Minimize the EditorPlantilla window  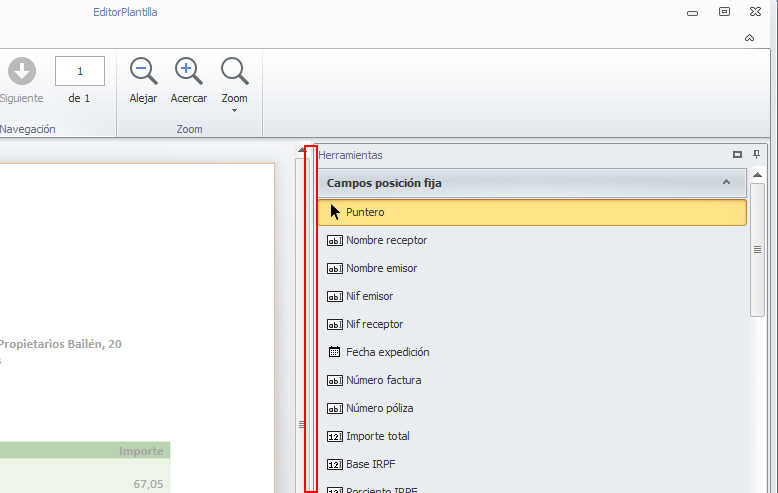[692, 12]
